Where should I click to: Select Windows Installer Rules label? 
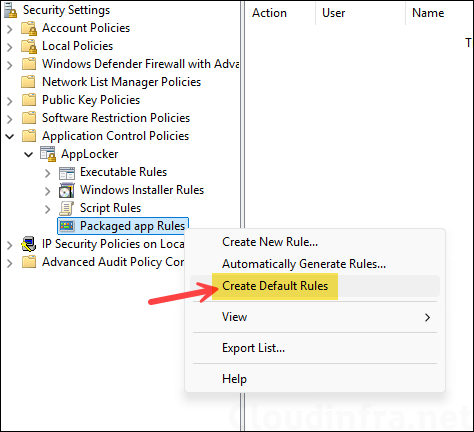coord(142,190)
